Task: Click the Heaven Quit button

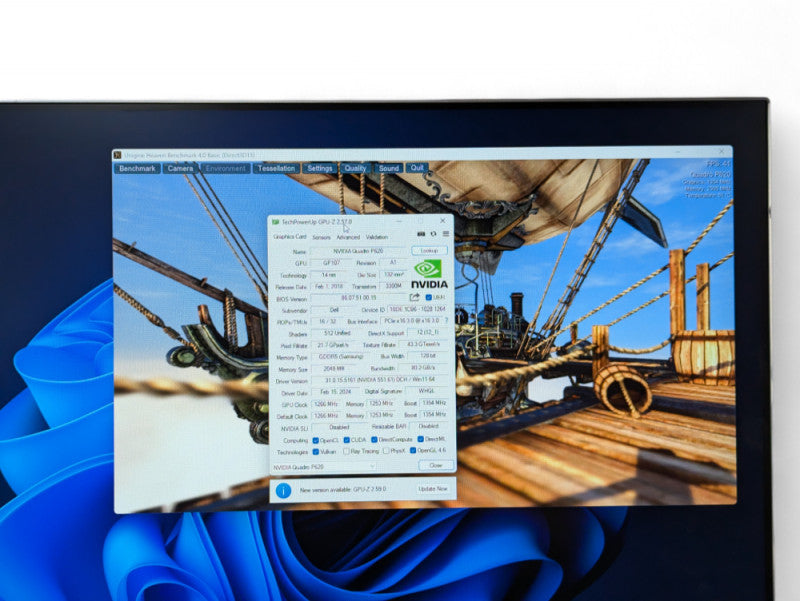Action: (x=417, y=167)
